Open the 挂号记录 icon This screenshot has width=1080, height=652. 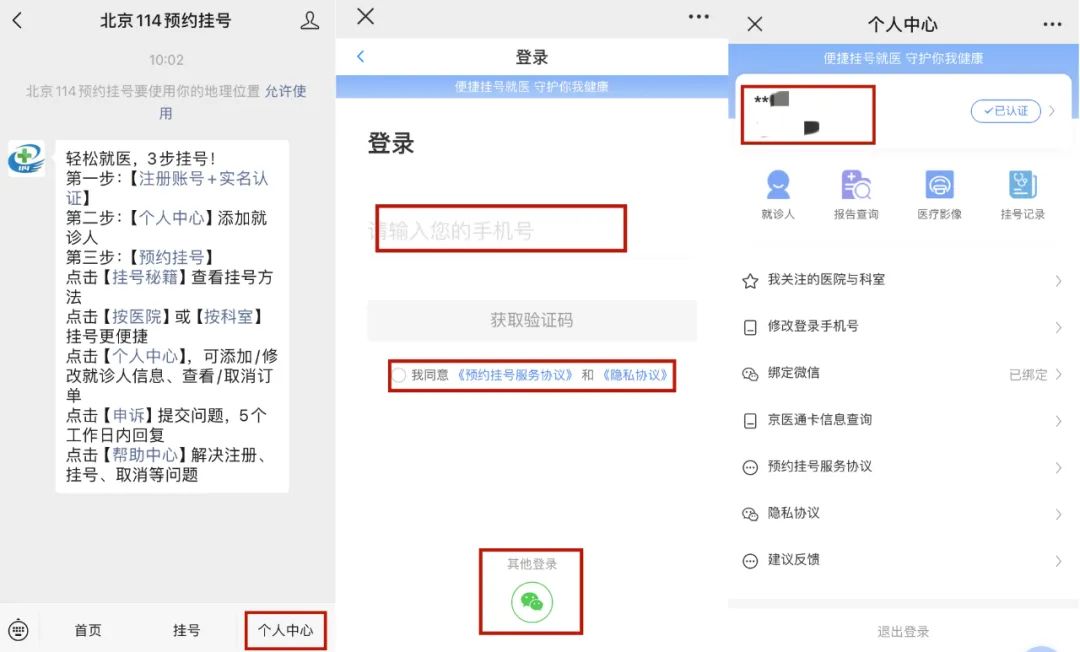click(x=1023, y=194)
